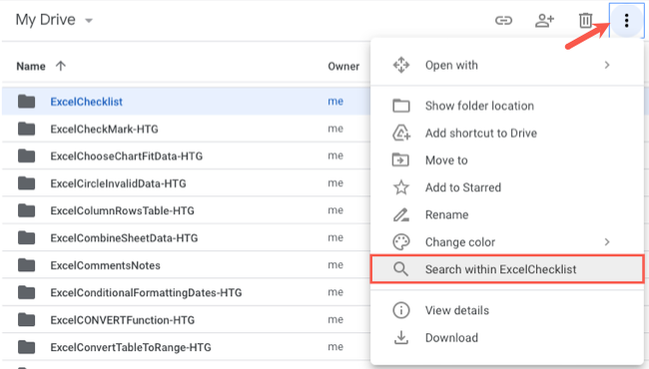Select the ExcelCommentsNotes folder

pos(105,265)
